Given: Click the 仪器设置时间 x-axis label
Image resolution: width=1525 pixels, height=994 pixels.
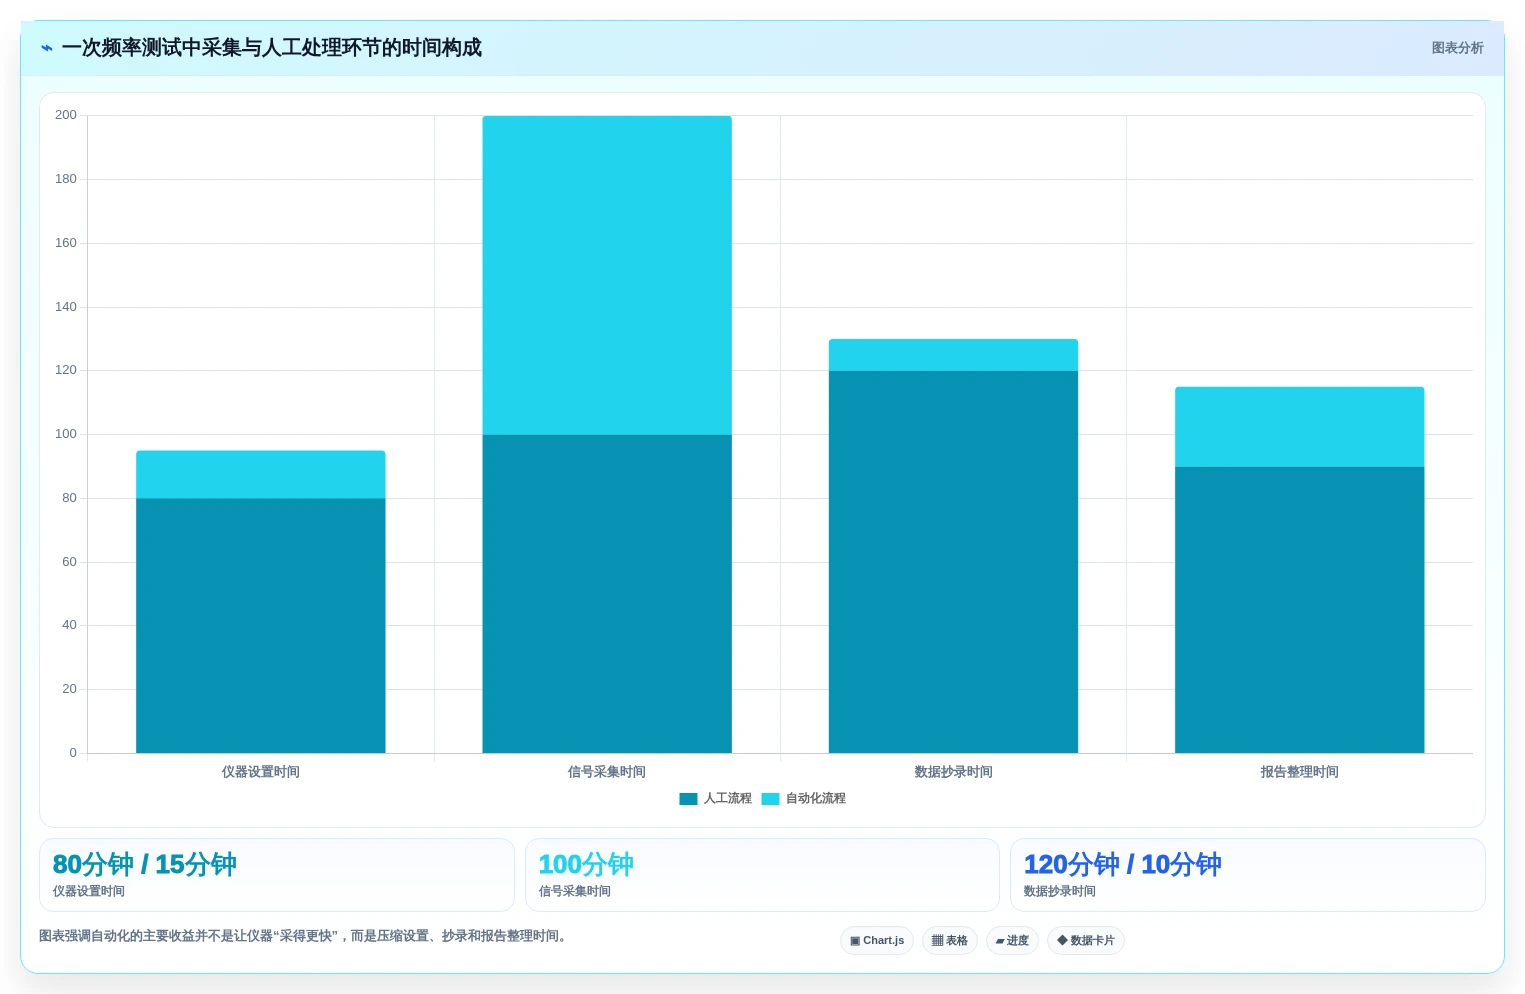Looking at the screenshot, I should tap(261, 772).
